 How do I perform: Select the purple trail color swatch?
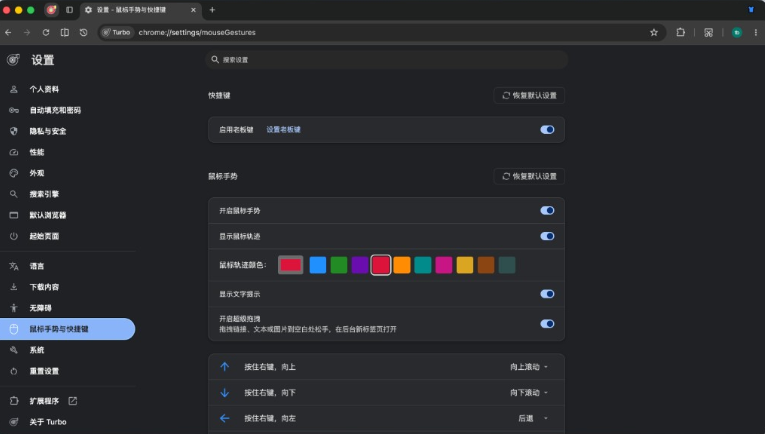point(360,265)
